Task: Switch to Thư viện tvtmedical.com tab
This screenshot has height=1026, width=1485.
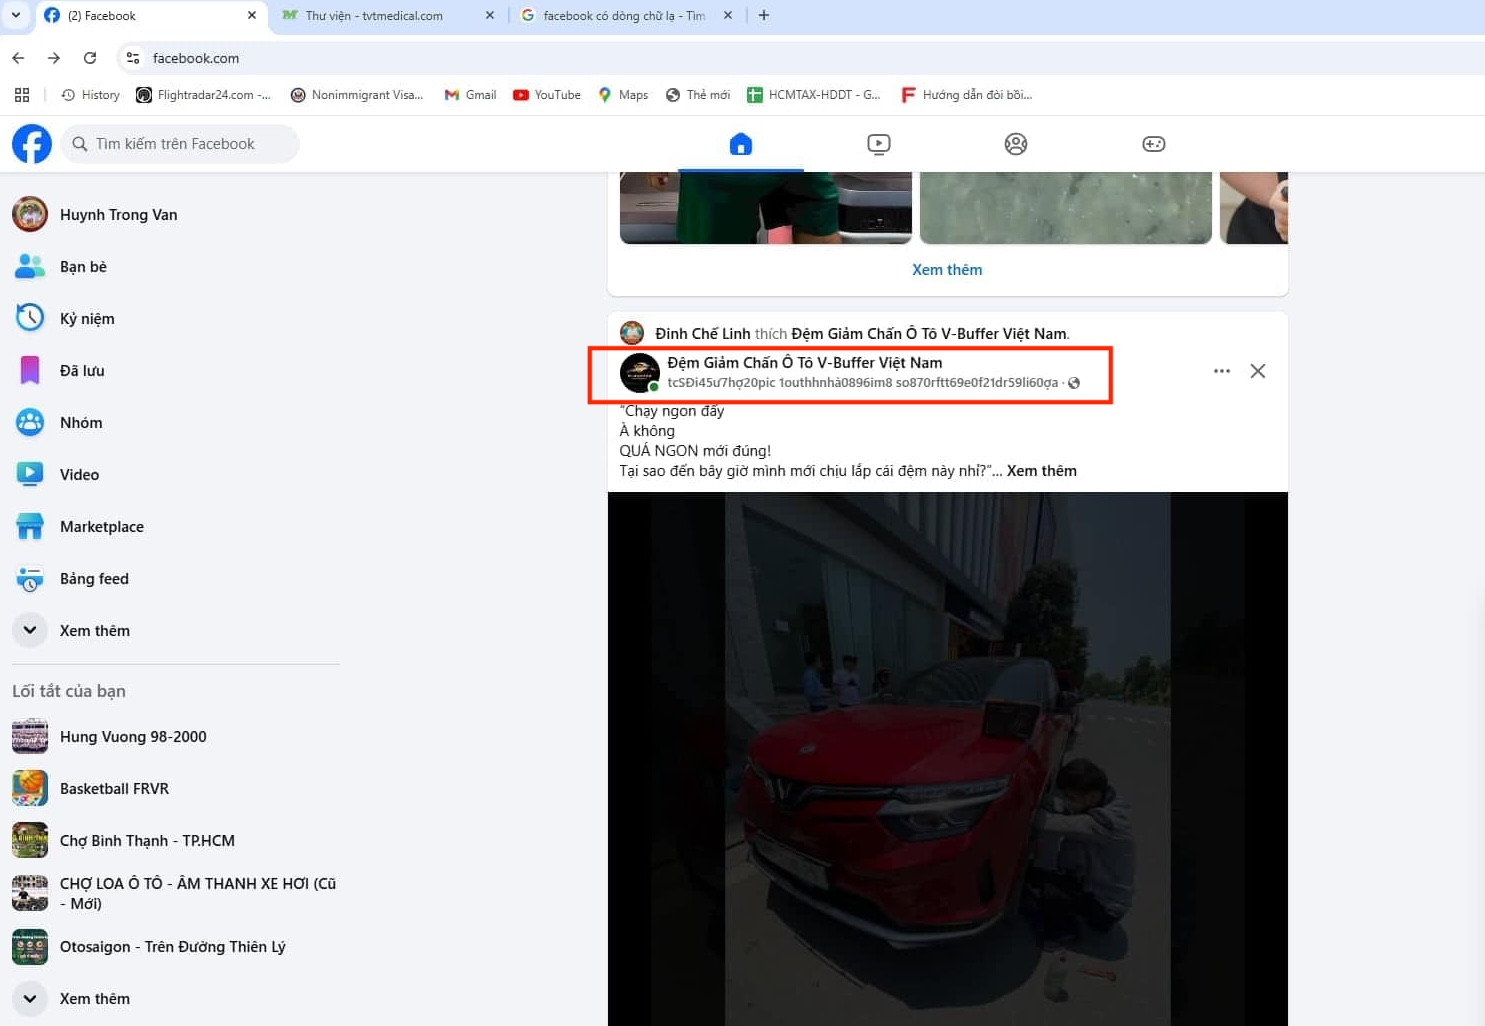Action: (x=374, y=16)
